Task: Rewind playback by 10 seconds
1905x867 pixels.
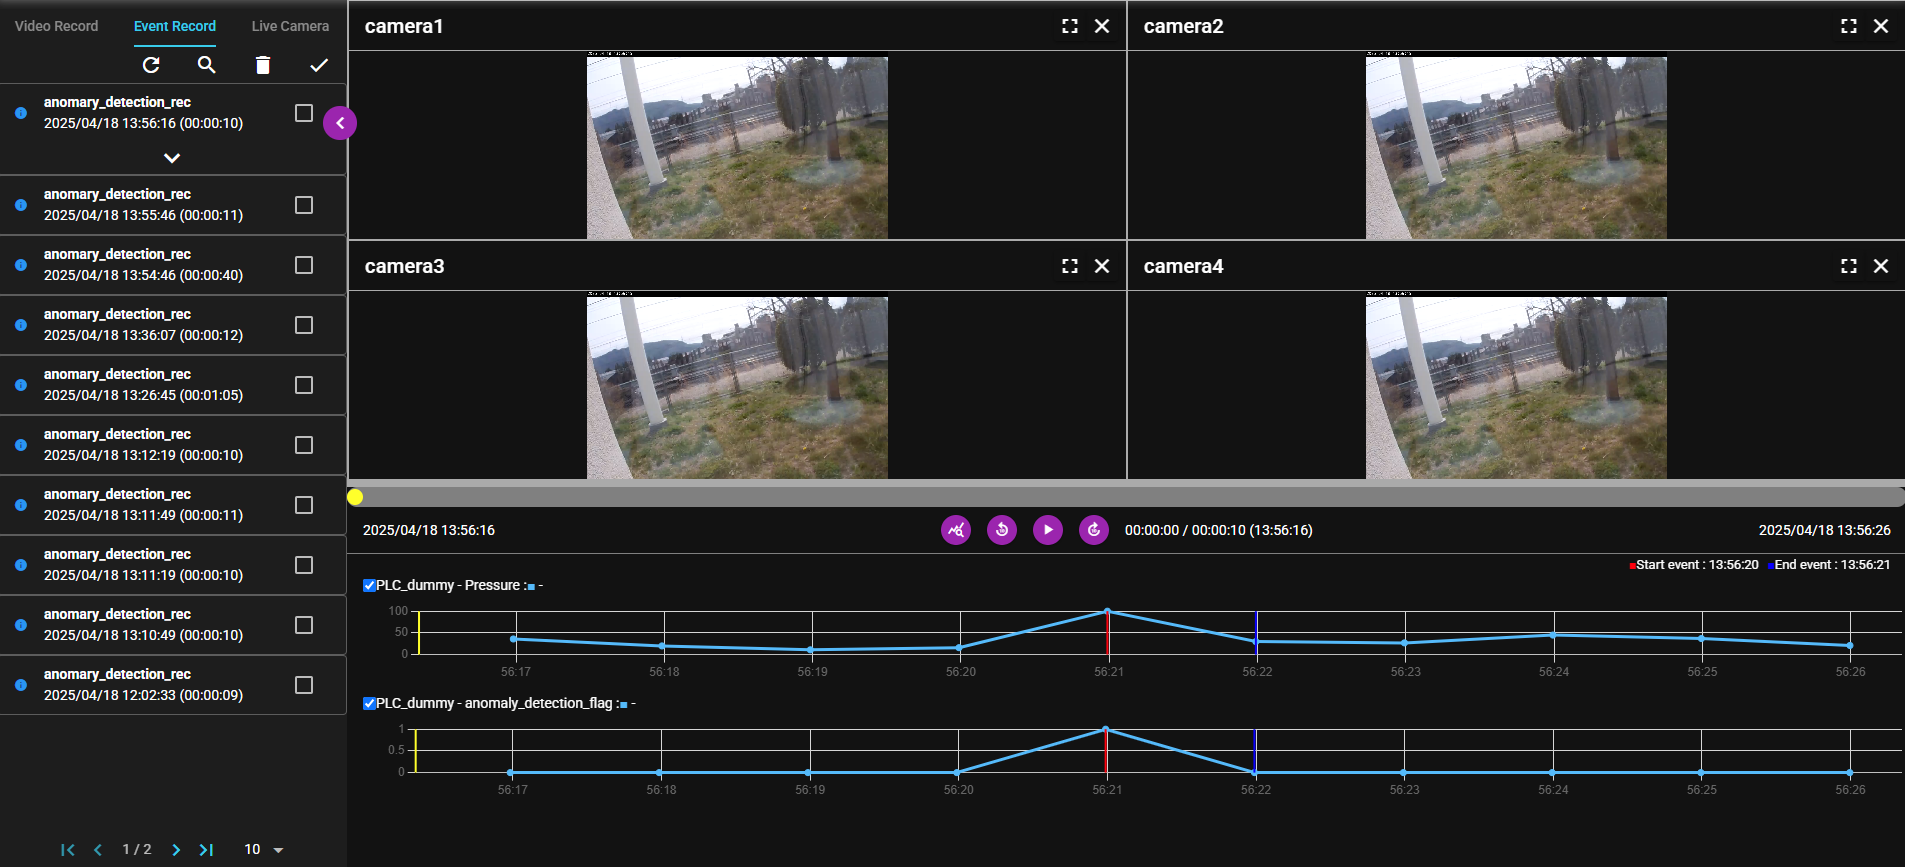Action: 1002,530
